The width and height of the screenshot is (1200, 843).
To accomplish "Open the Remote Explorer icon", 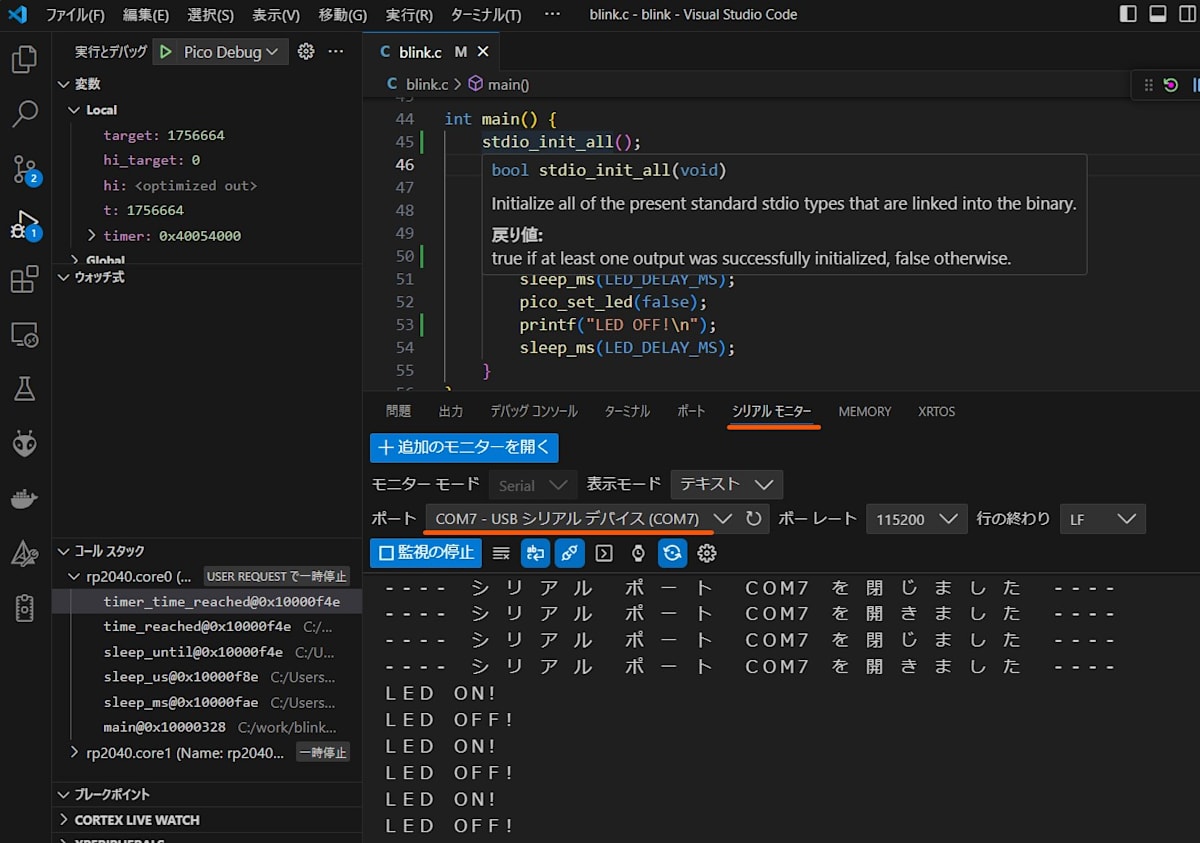I will click(x=24, y=334).
